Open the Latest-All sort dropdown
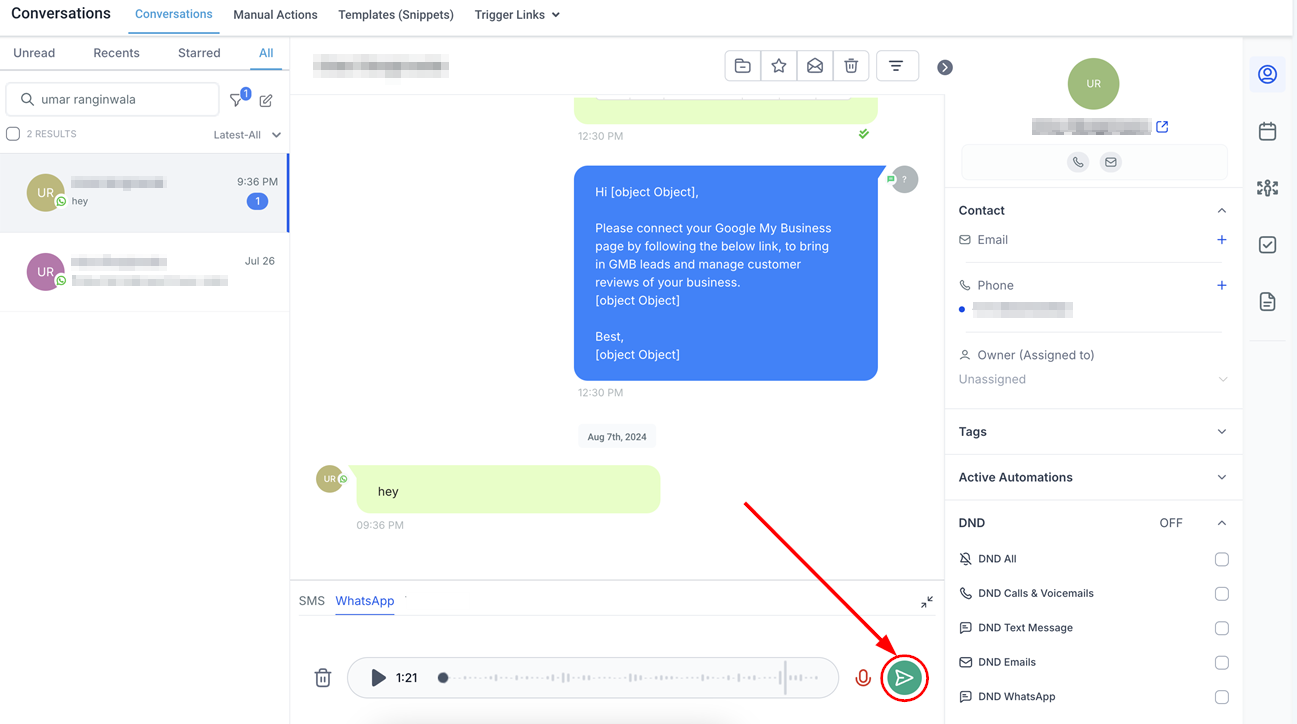 point(247,135)
